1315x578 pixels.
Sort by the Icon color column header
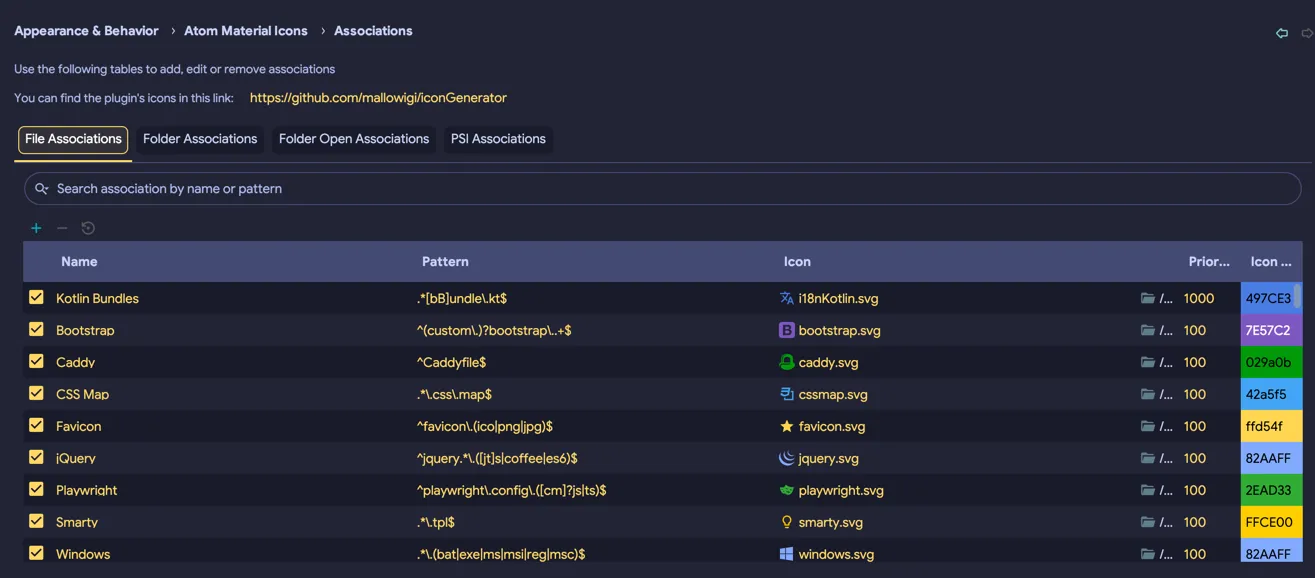tap(1270, 261)
